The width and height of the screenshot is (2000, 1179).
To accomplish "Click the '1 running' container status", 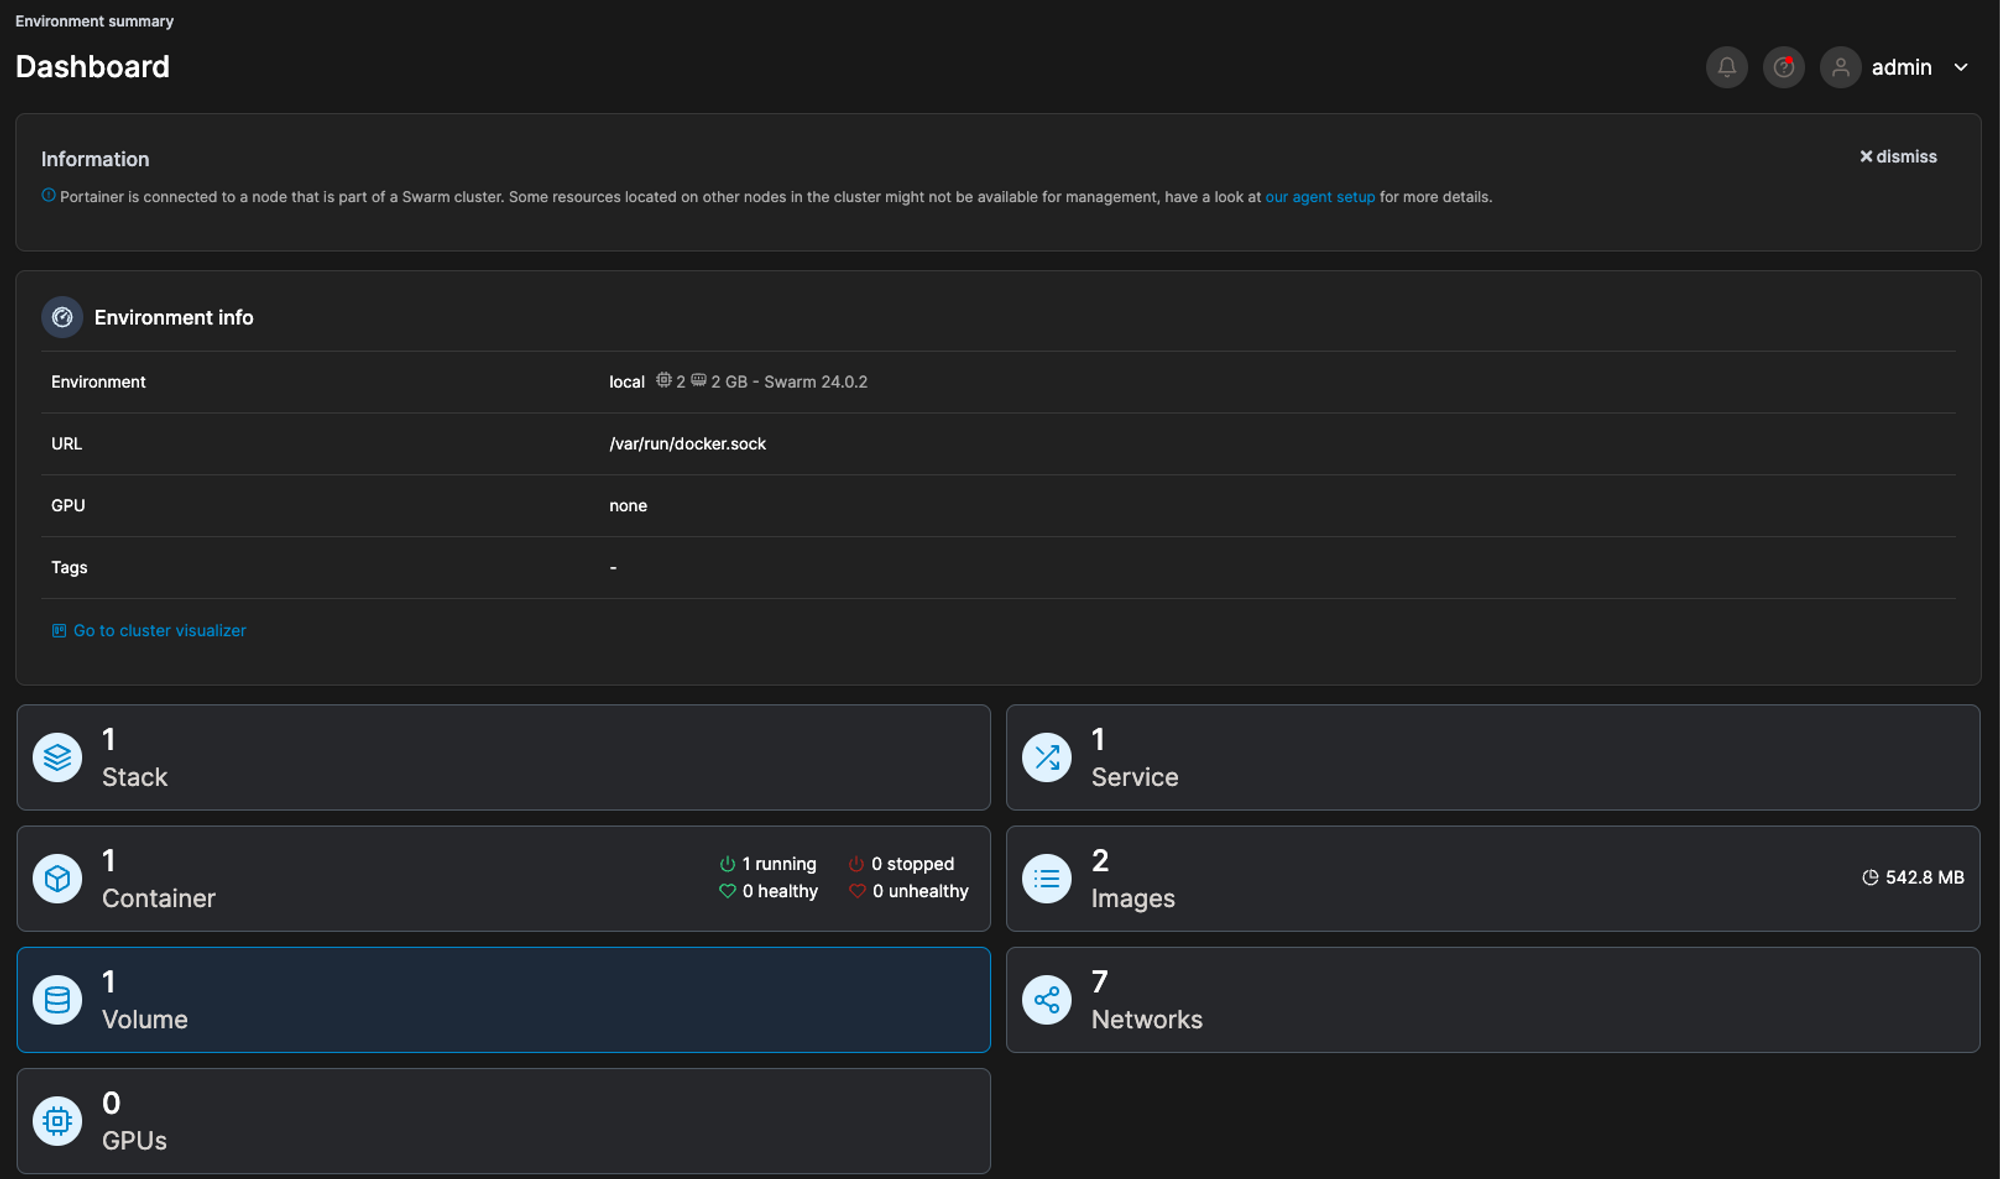I will [x=778, y=864].
